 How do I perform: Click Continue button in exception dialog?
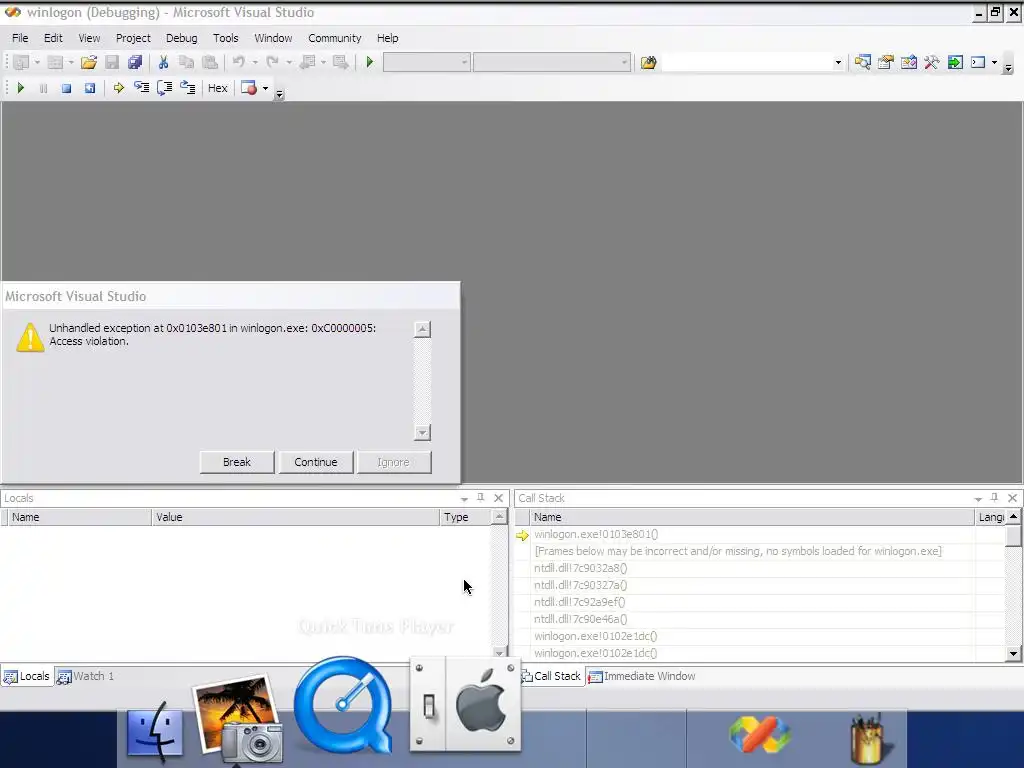315,462
